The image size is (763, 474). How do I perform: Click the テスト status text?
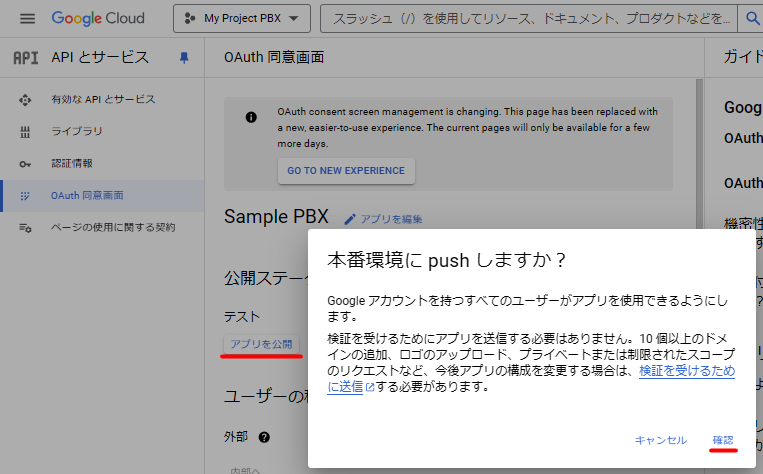(x=242, y=317)
